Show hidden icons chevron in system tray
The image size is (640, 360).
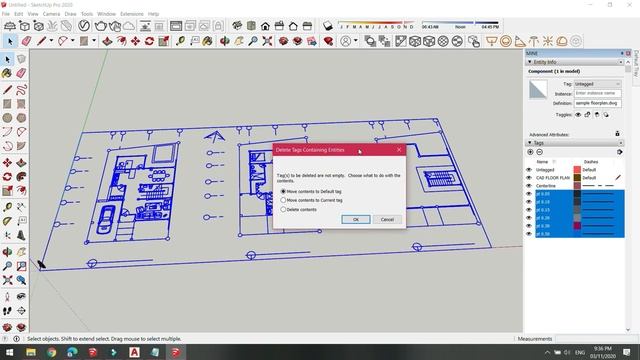pos(547,352)
